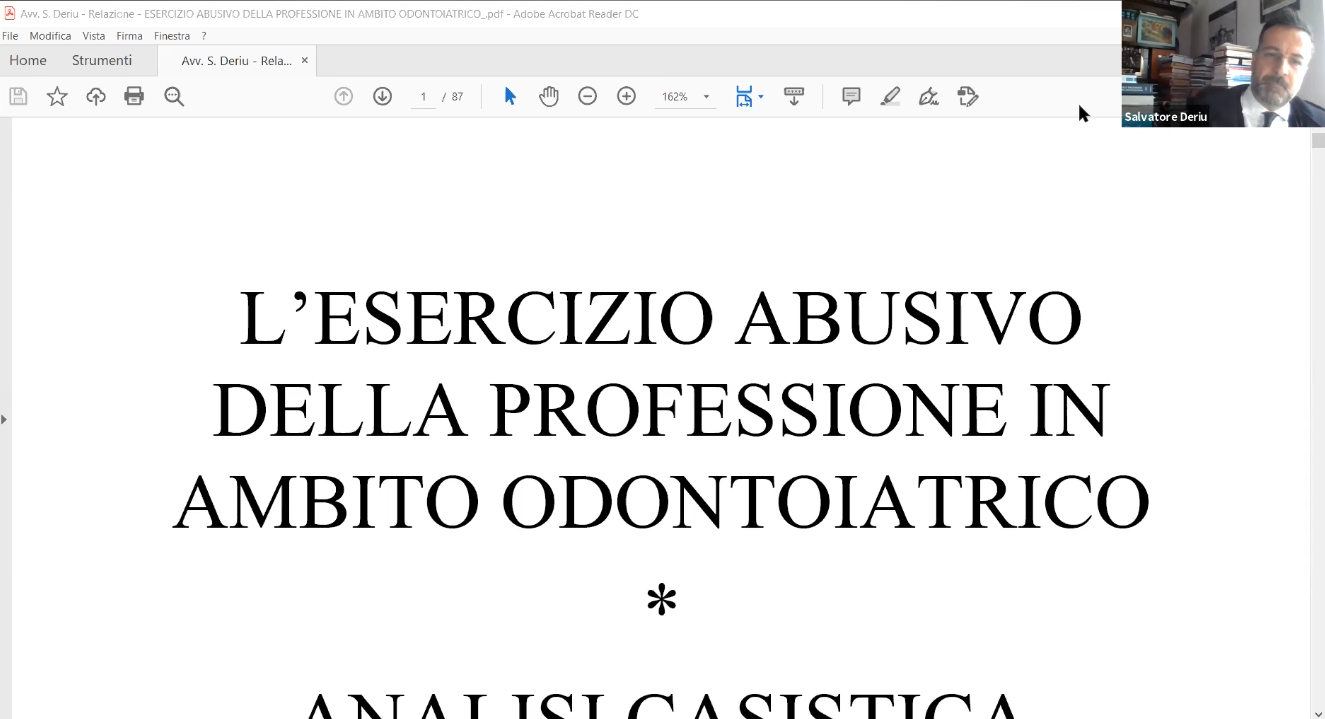Close the Avv. S. Deriu document tab

(305, 60)
